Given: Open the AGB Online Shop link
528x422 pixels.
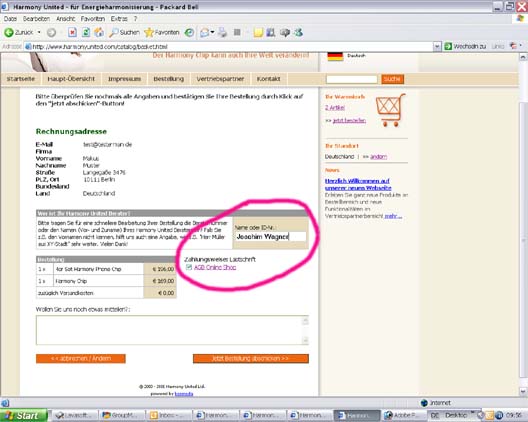Looking at the screenshot, I should point(215,267).
